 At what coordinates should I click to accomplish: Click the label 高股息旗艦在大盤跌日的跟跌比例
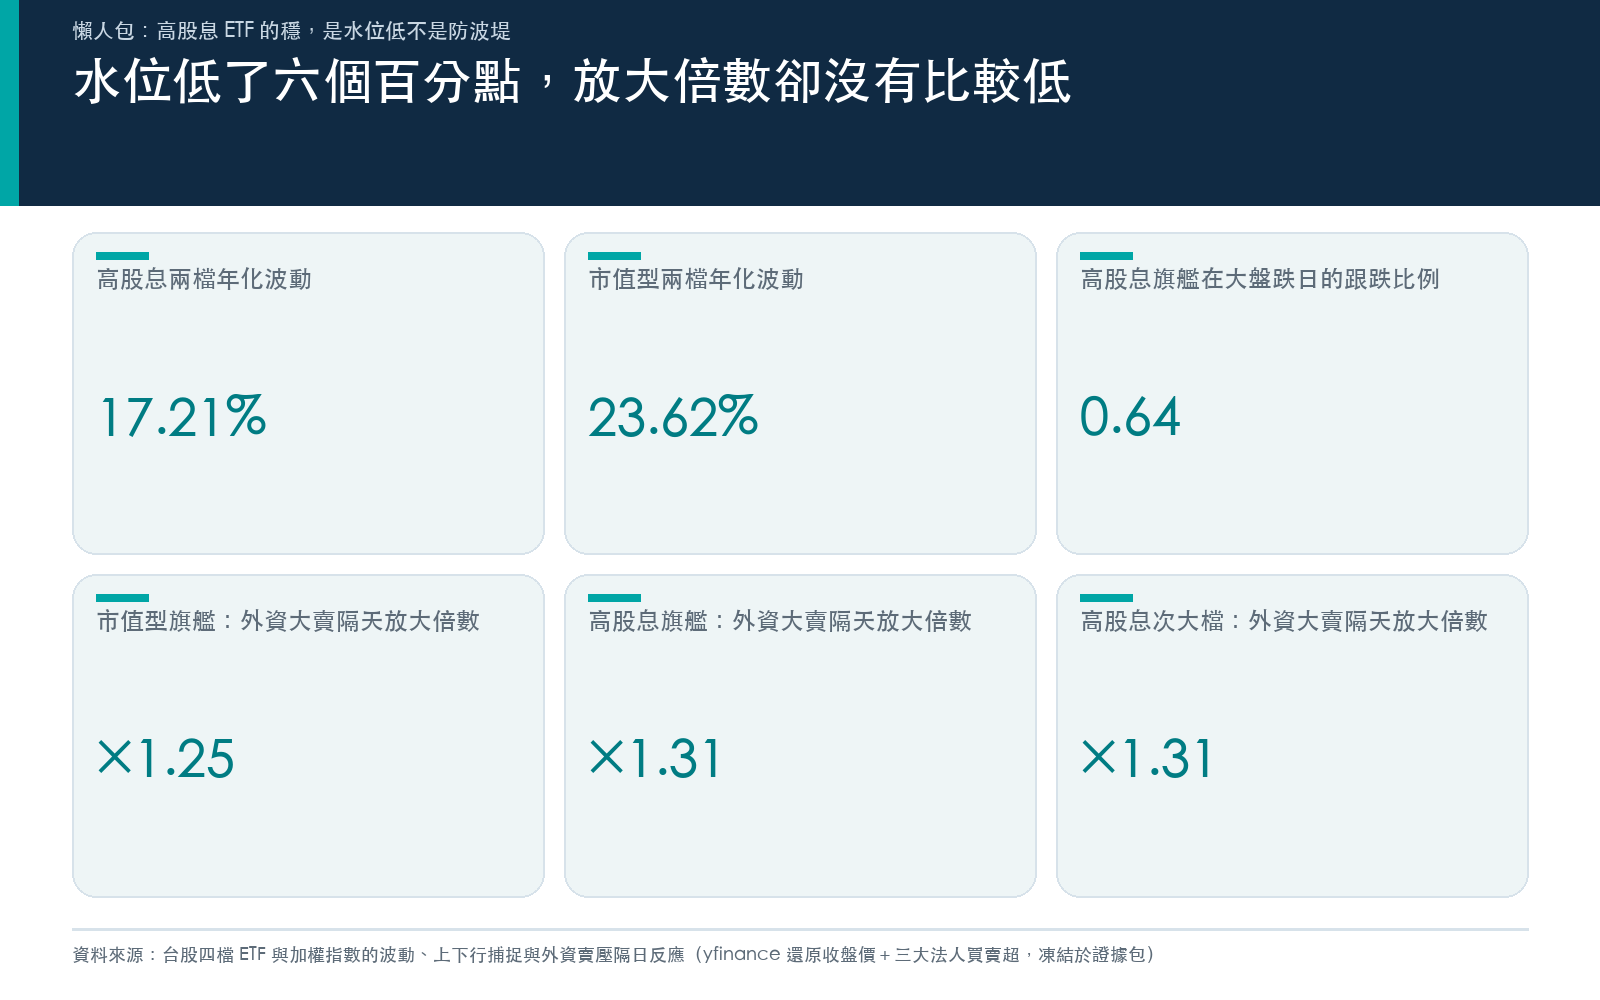(x=1260, y=279)
